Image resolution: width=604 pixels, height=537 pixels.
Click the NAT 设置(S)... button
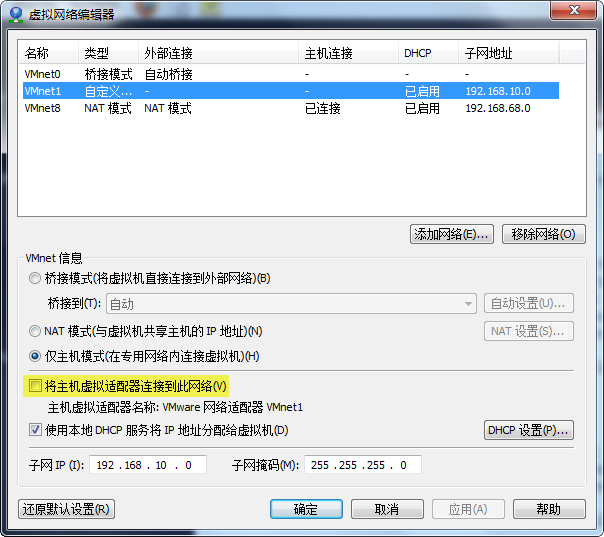tap(528, 331)
